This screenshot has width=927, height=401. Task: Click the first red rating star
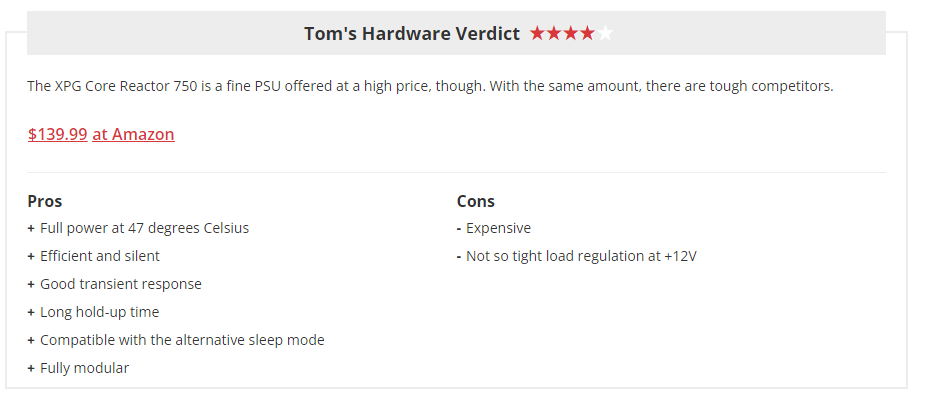pos(537,33)
